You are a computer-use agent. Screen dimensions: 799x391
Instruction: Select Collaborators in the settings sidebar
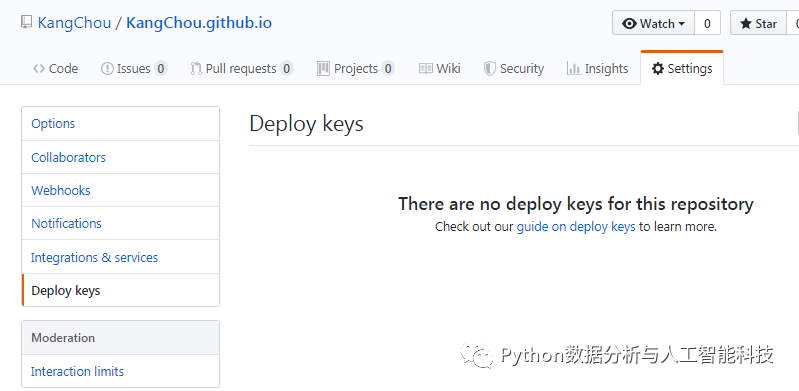click(x=120, y=157)
